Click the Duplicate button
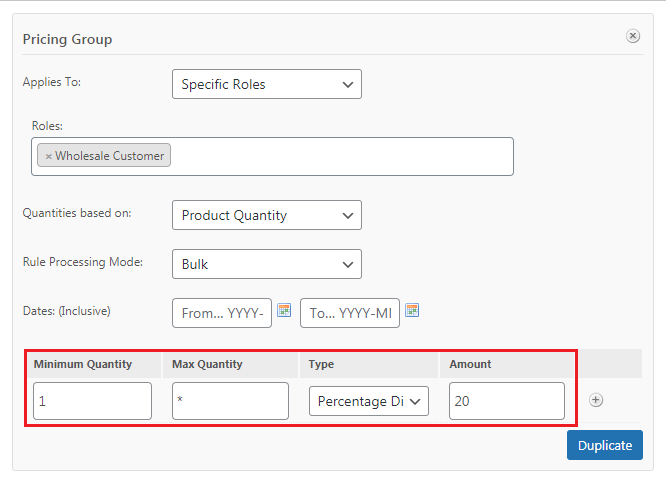Viewport: 666px width, 478px height. (x=605, y=445)
